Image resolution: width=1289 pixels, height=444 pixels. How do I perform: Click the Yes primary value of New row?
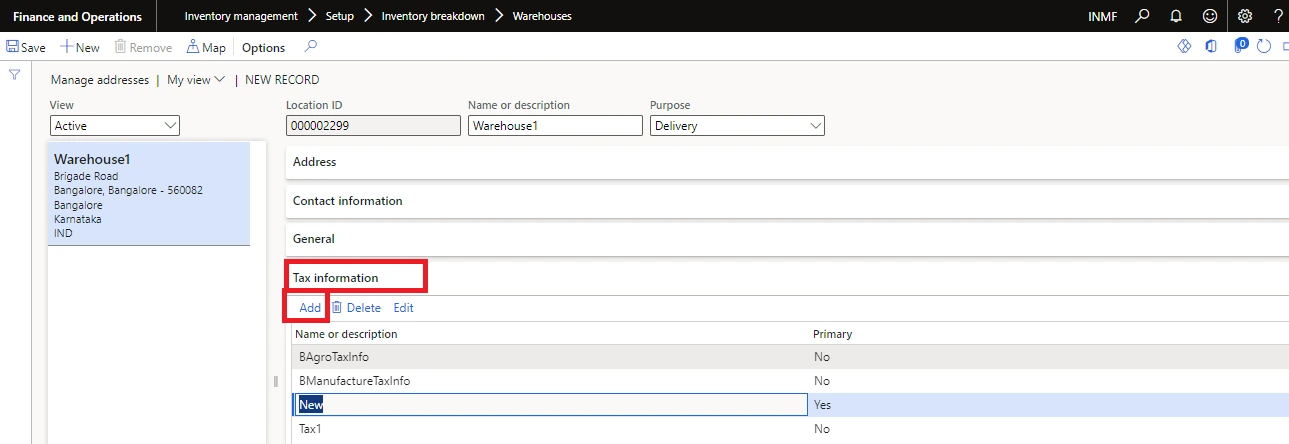coord(822,405)
